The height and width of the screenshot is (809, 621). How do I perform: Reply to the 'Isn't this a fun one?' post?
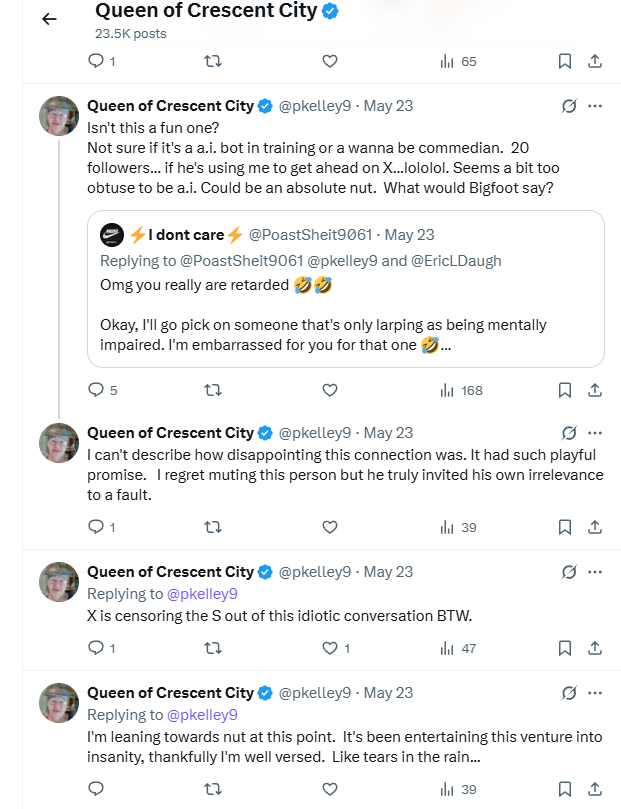96,390
